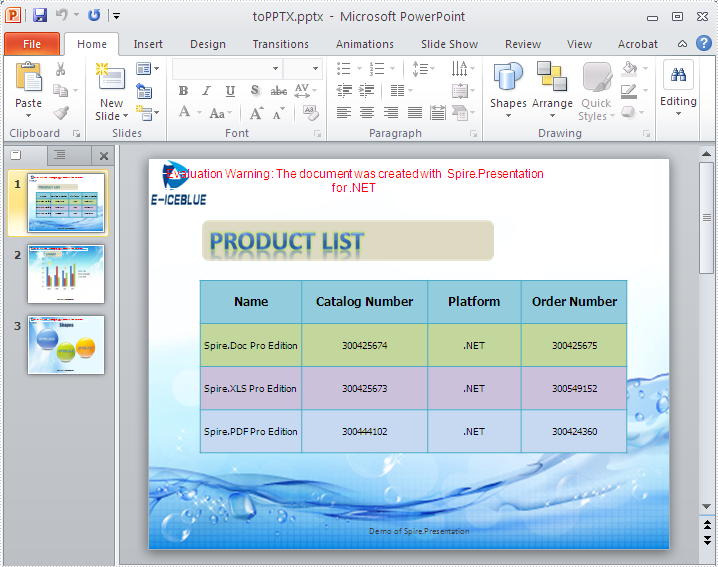
Task: Open the Numbering dropdown arrow
Action: click(392, 69)
